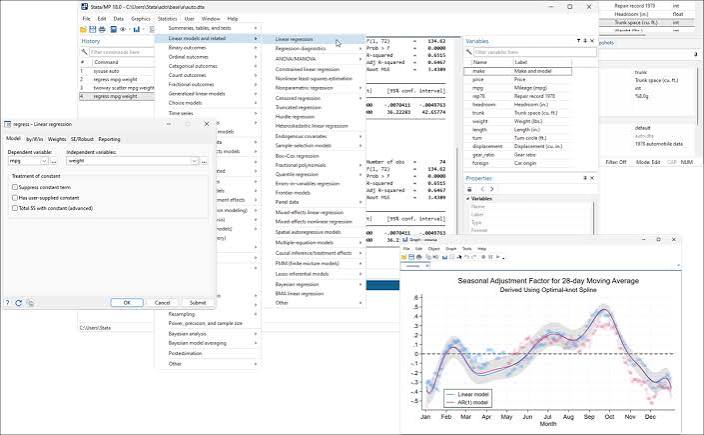Open the Dependent variable dropdown
This screenshot has height=435, width=704.
44,161
